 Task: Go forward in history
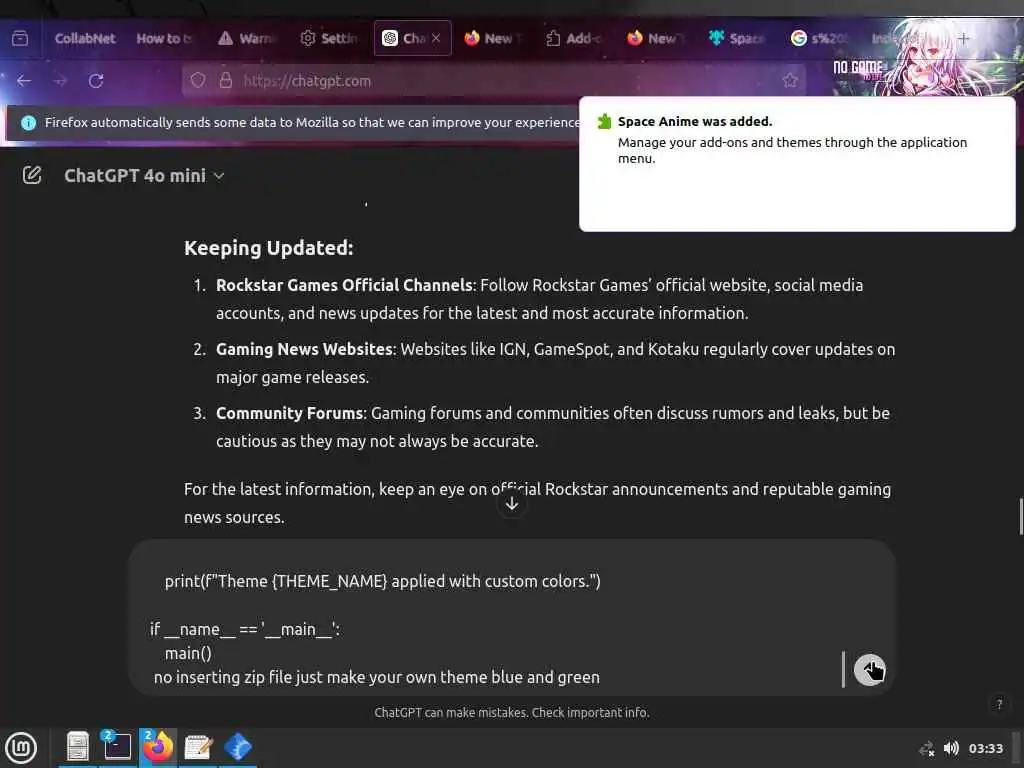click(x=61, y=81)
